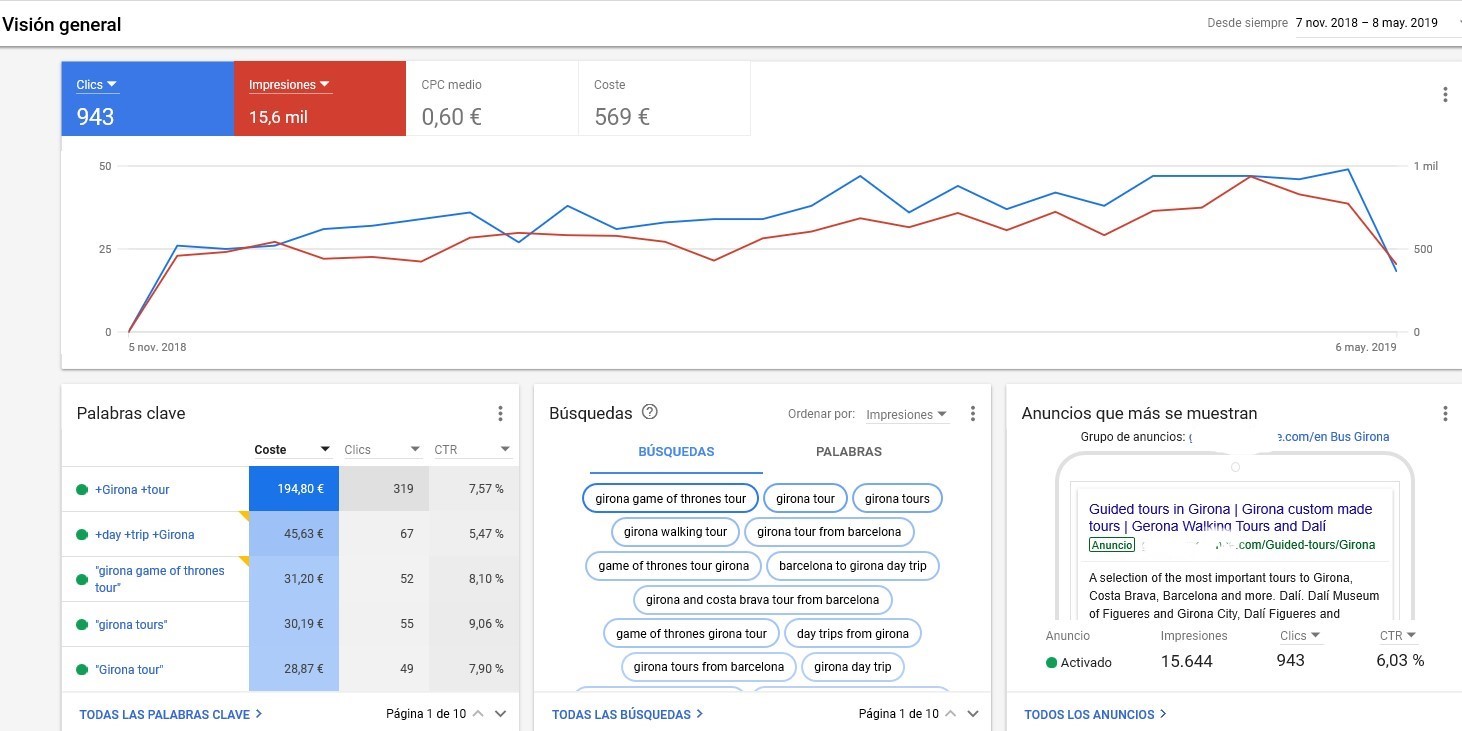Sort keywords by Coste column
Viewport: 1462px width, 731px height.
(292, 450)
